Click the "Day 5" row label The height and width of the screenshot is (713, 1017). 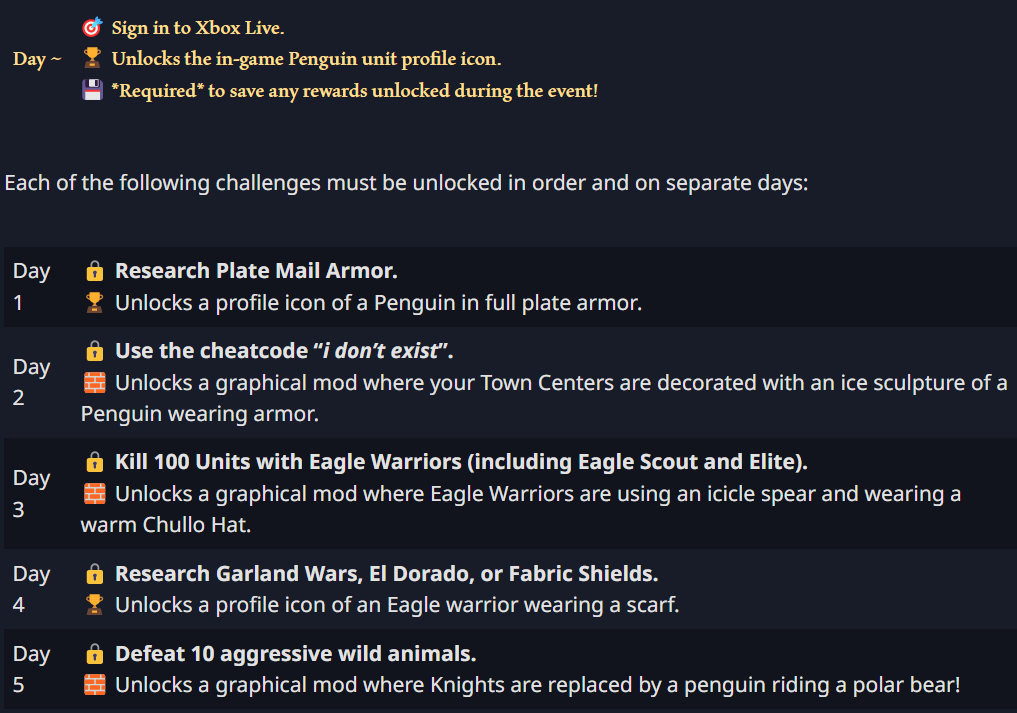31,669
